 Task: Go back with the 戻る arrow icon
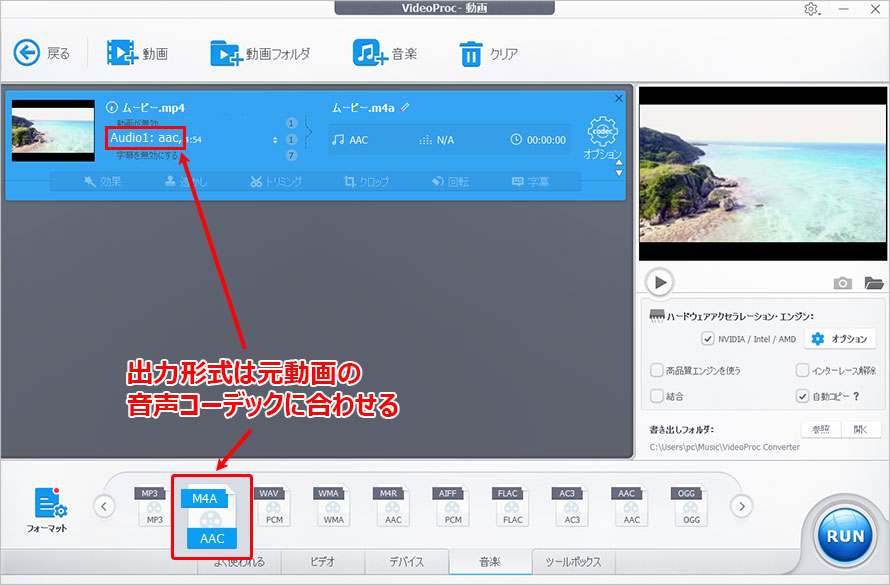[x=27, y=53]
